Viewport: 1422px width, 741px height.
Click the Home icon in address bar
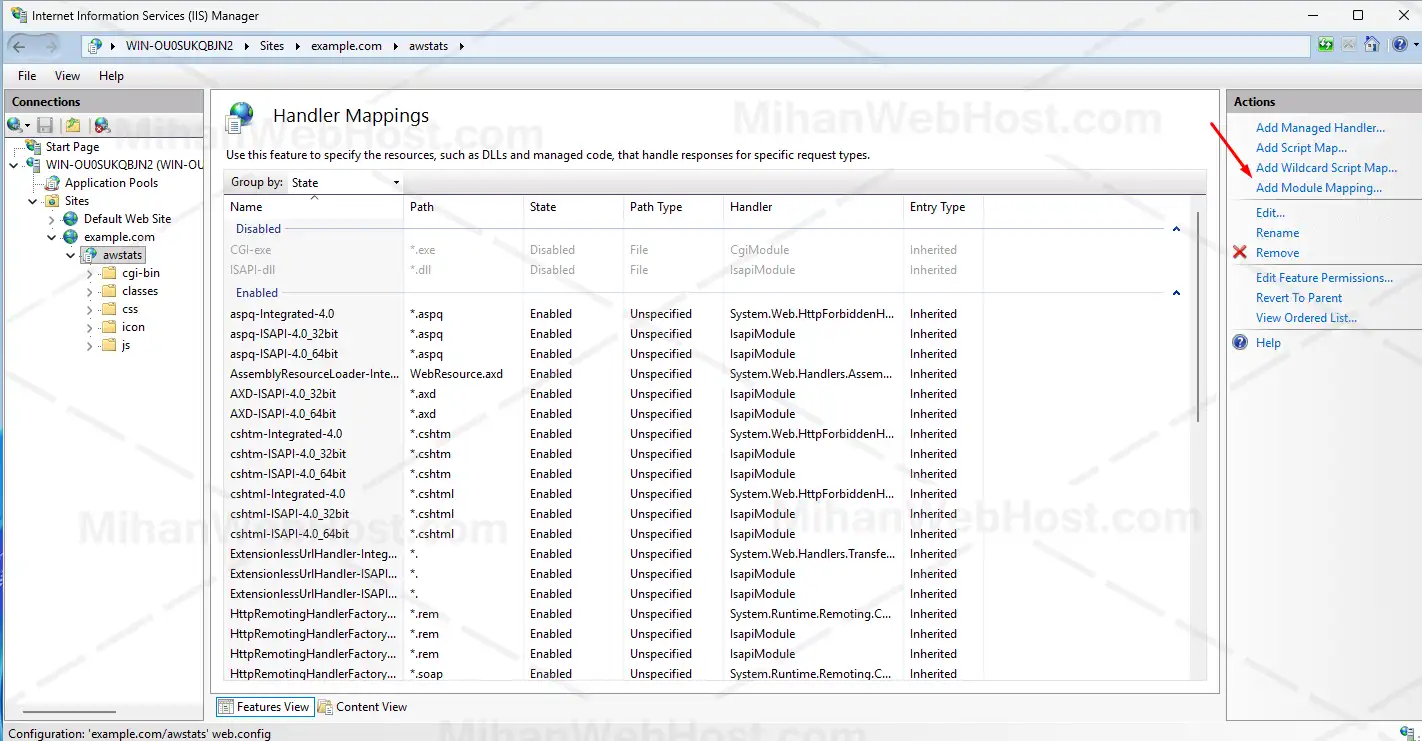click(x=1372, y=45)
